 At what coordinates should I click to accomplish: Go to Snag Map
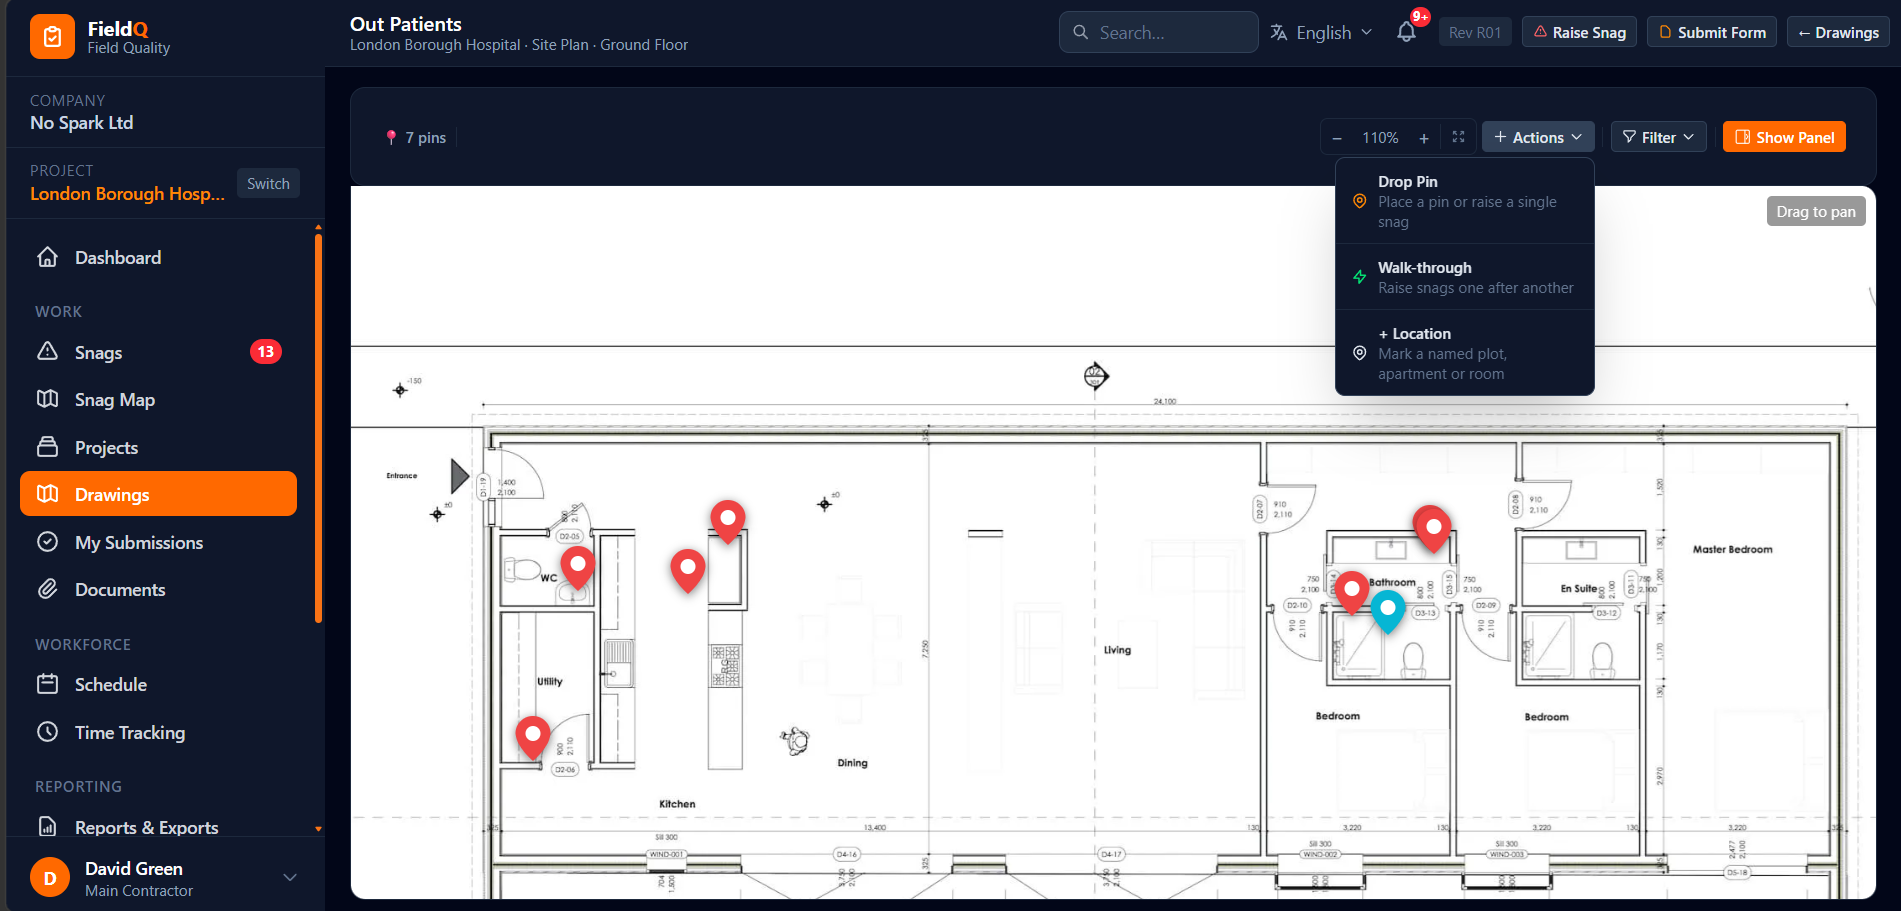pyautogui.click(x=158, y=400)
